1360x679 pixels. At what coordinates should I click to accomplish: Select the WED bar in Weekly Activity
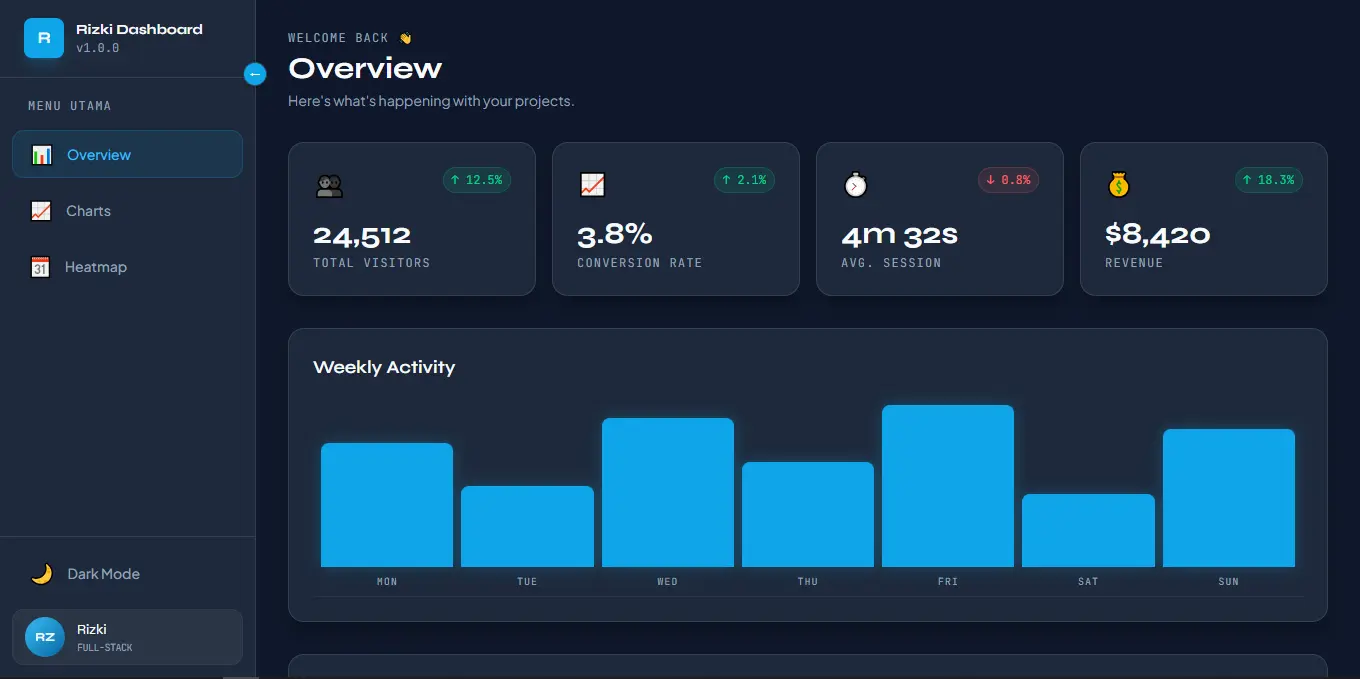[x=668, y=492]
